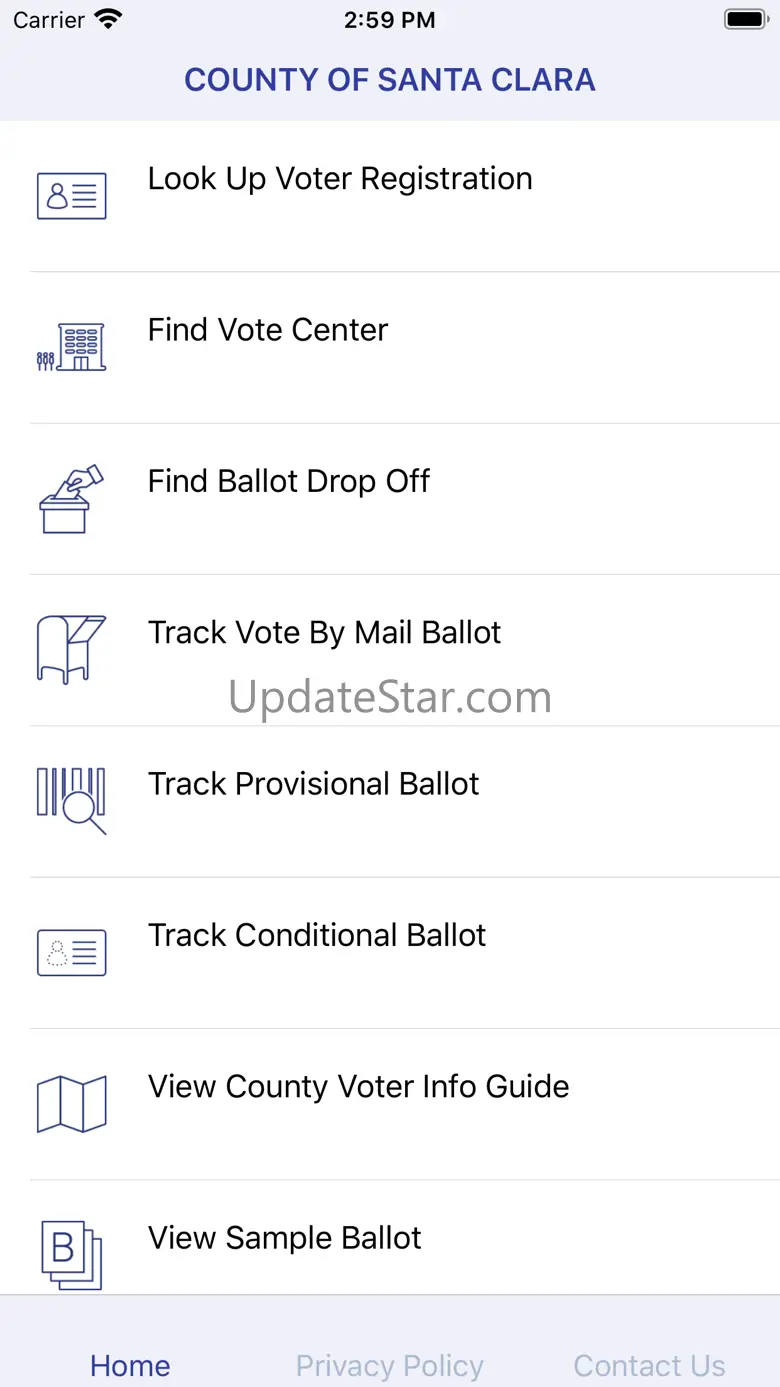Tap the County of Santa Clara header
780x1387 pixels.
390,80
